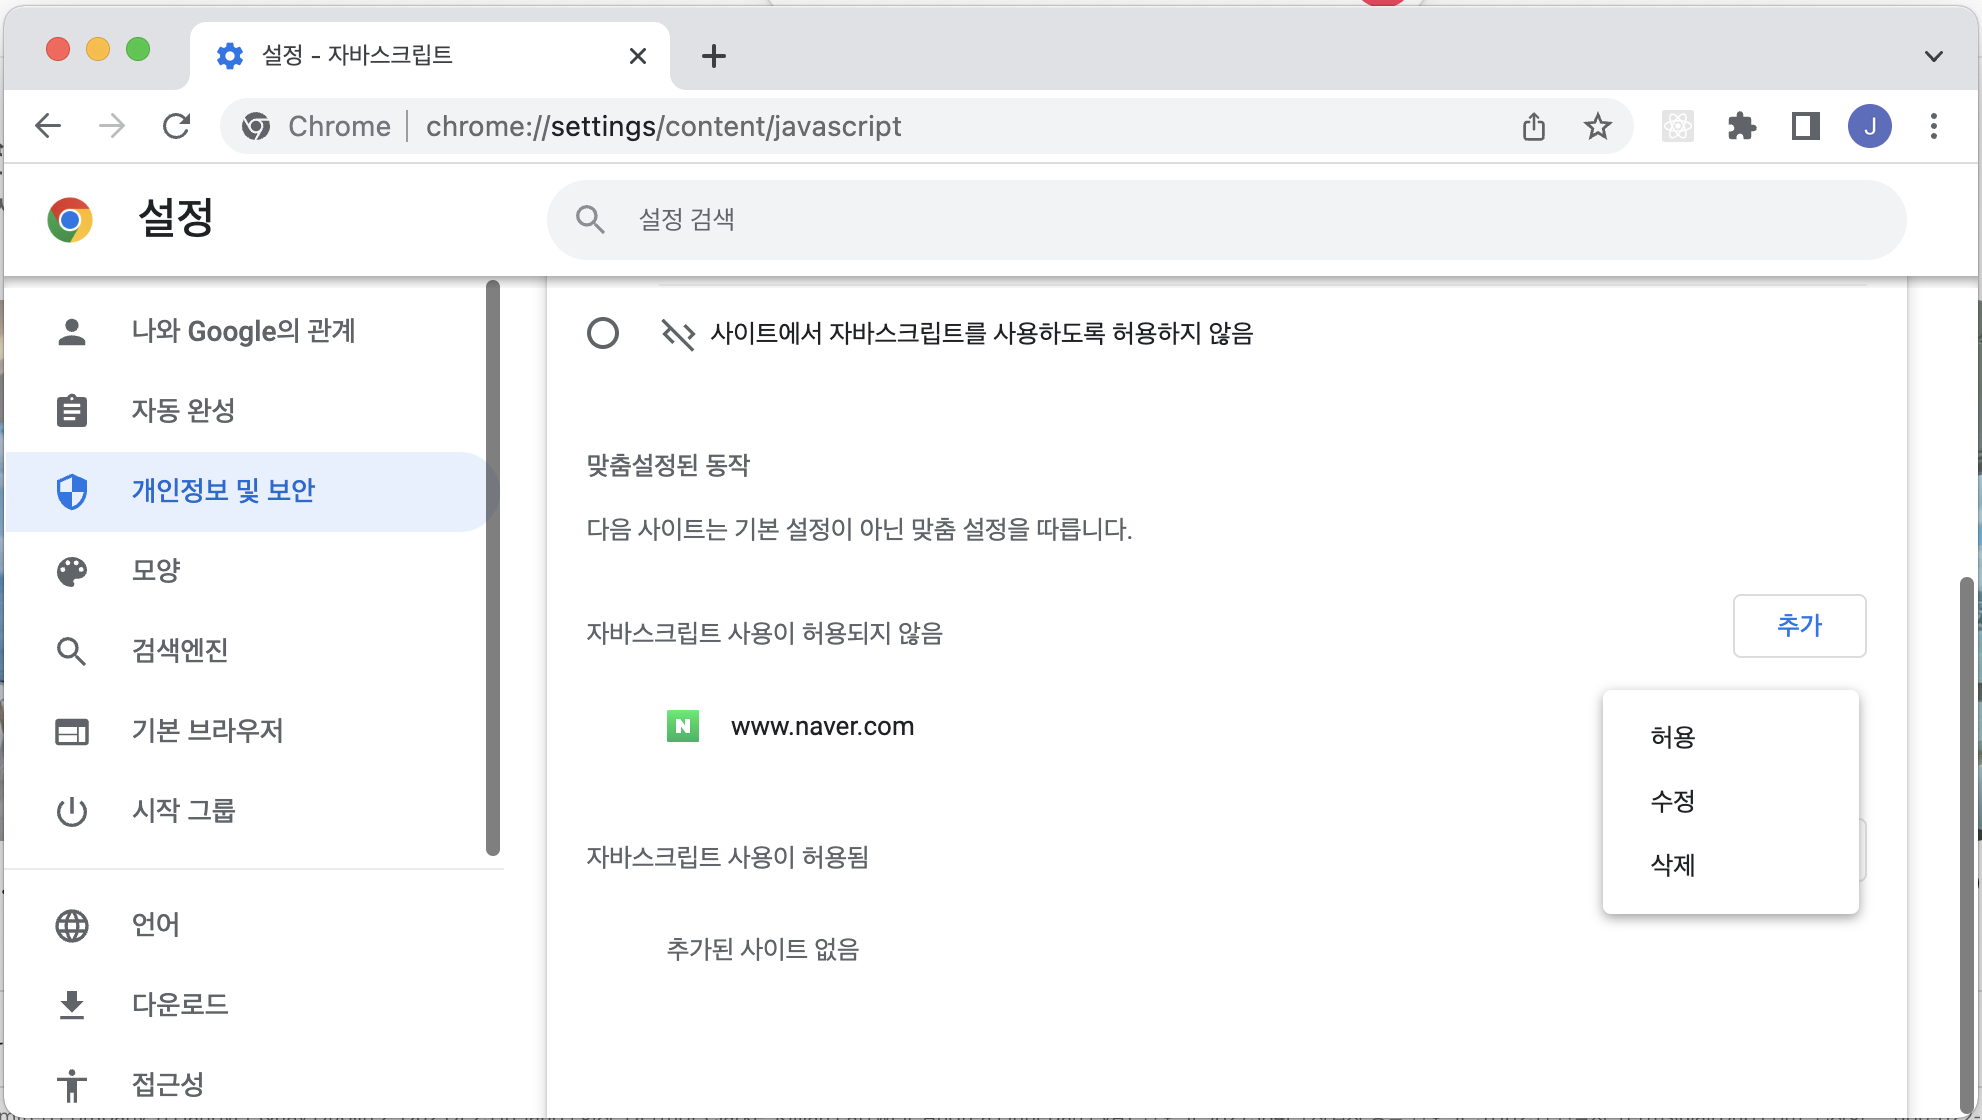1982x1120 pixels.
Task: Bookmark this page with star icon
Action: click(x=1597, y=126)
